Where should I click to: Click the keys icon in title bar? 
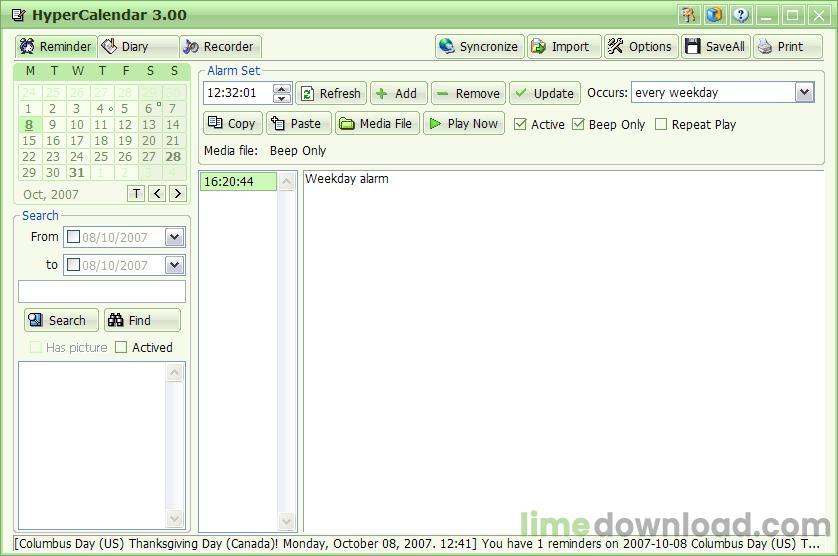[x=689, y=15]
